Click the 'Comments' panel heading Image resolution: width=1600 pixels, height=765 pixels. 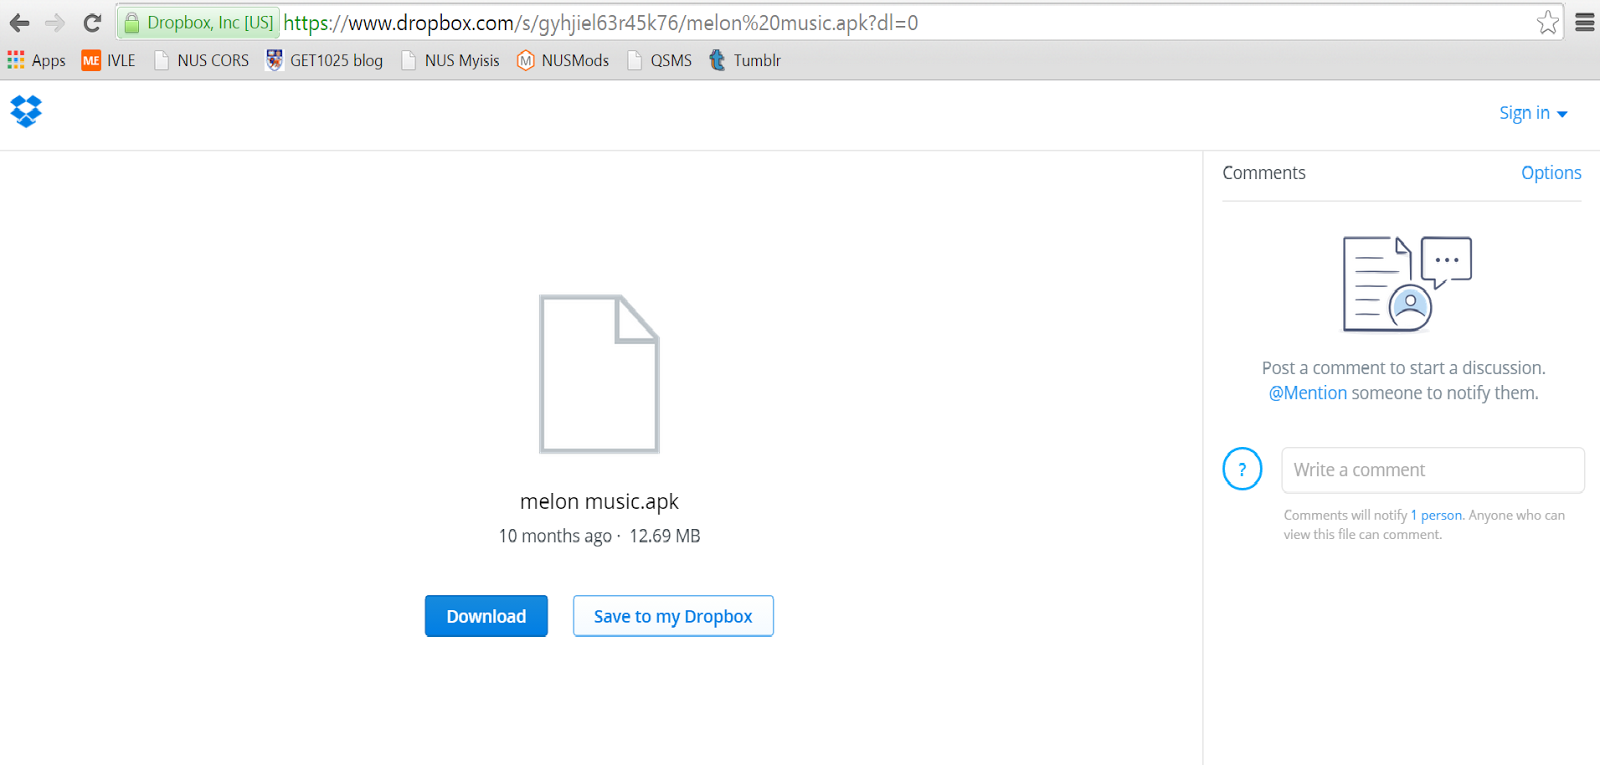[1264, 173]
